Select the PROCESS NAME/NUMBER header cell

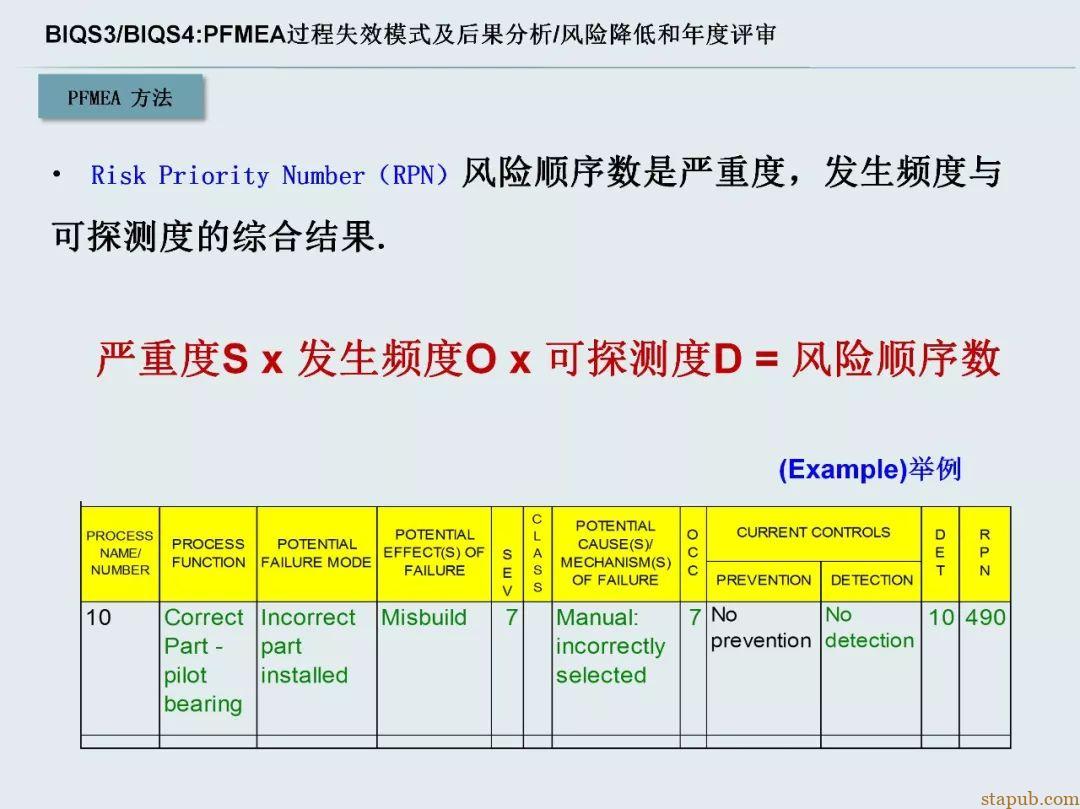pos(120,554)
